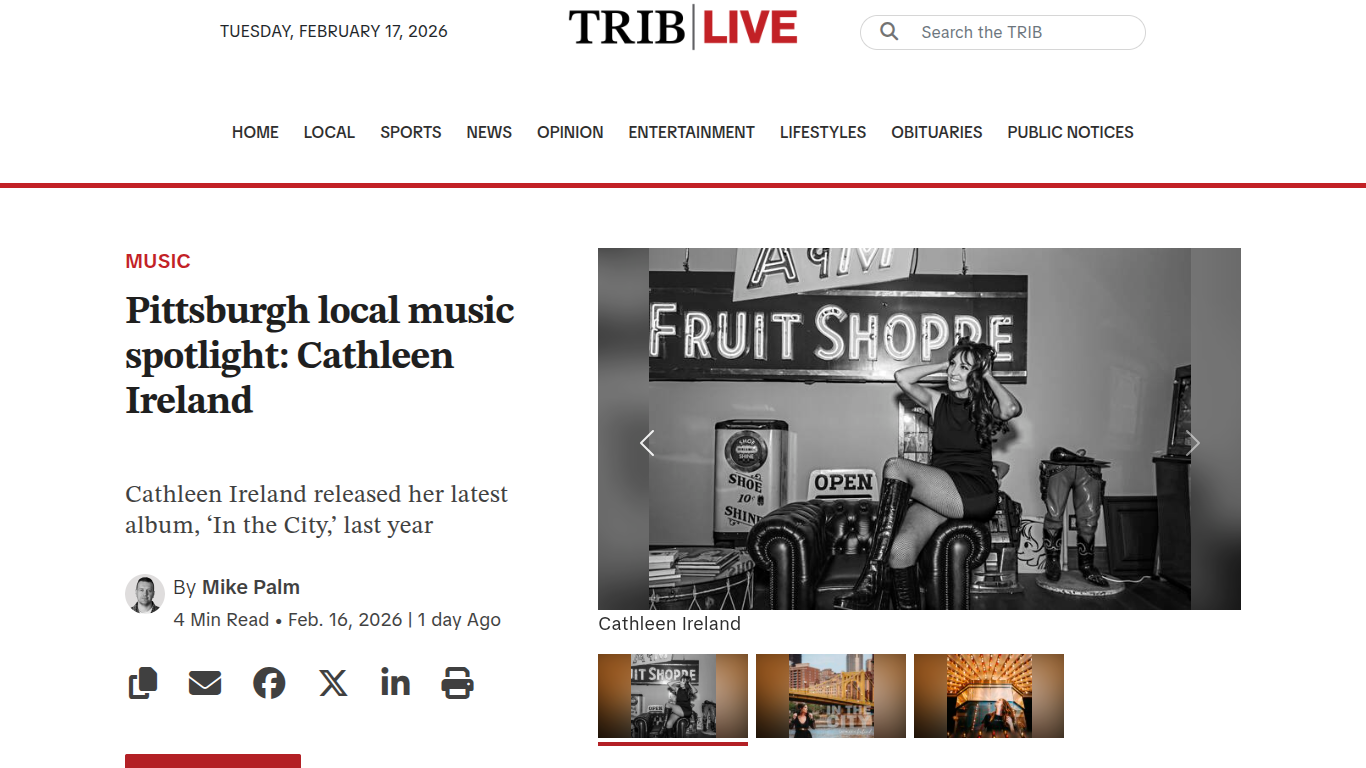This screenshot has width=1366, height=768.
Task: Open author Mike Palm's profile
Action: click(x=251, y=587)
